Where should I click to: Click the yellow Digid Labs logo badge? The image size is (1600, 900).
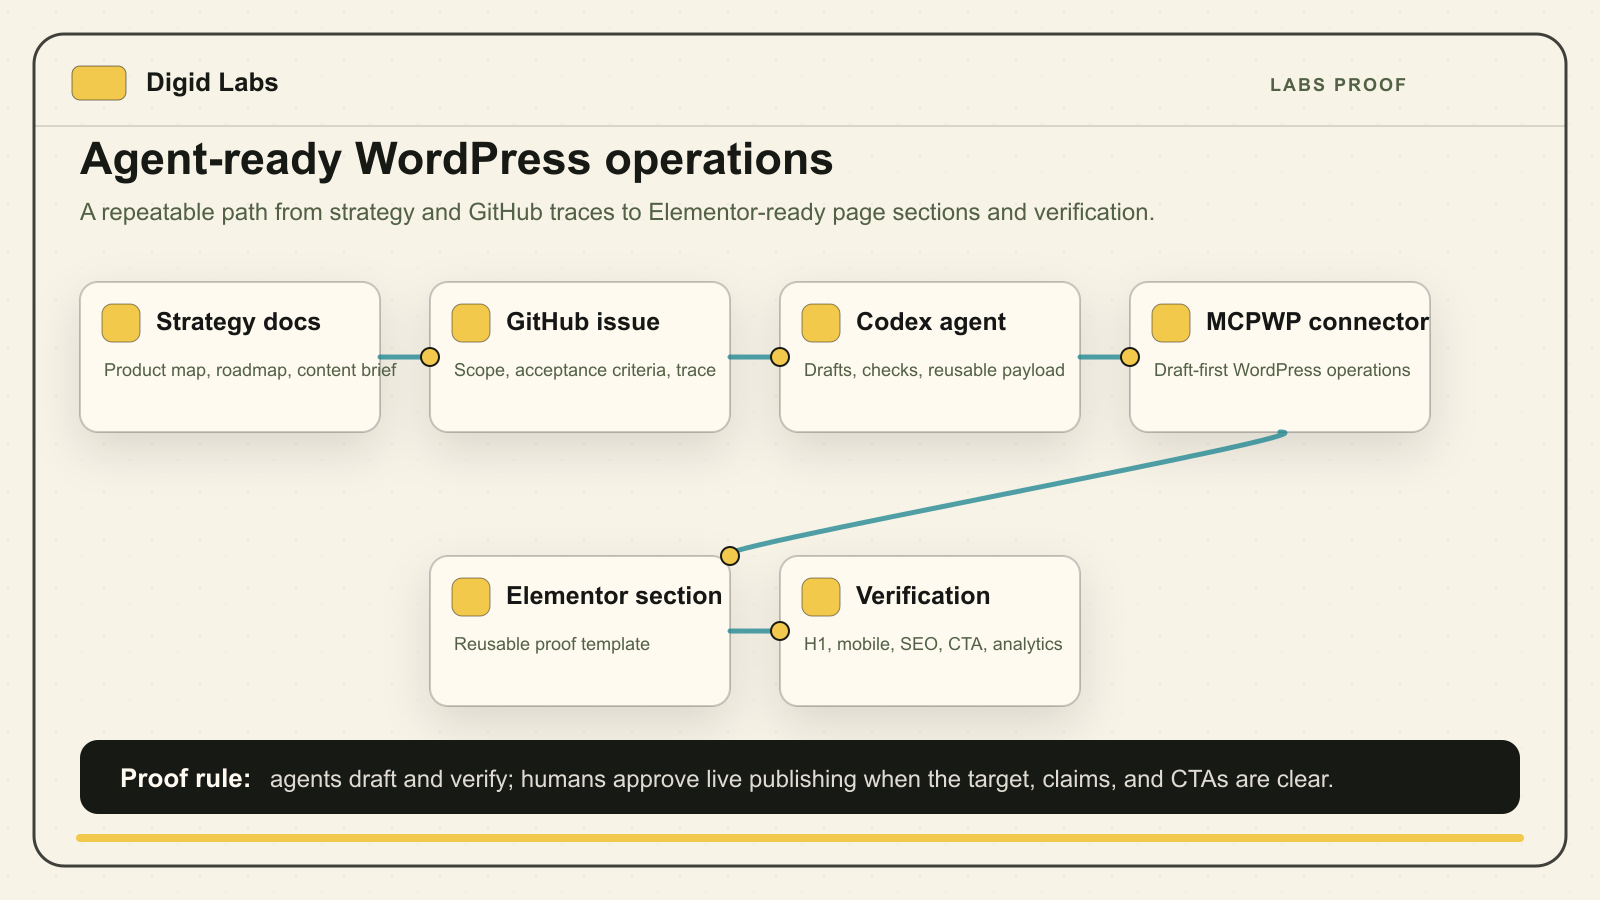coord(99,83)
